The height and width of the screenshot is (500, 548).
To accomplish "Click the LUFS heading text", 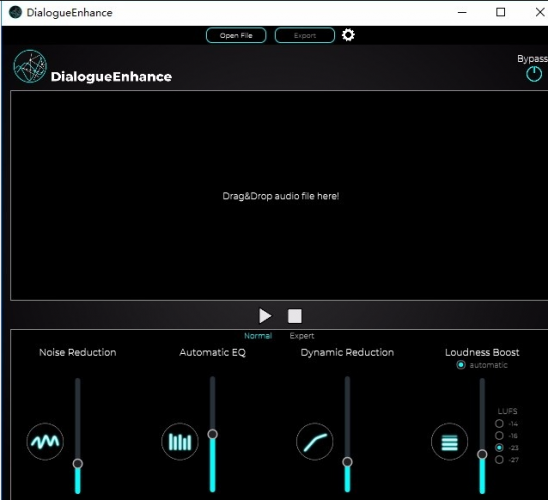I will 507,411.
